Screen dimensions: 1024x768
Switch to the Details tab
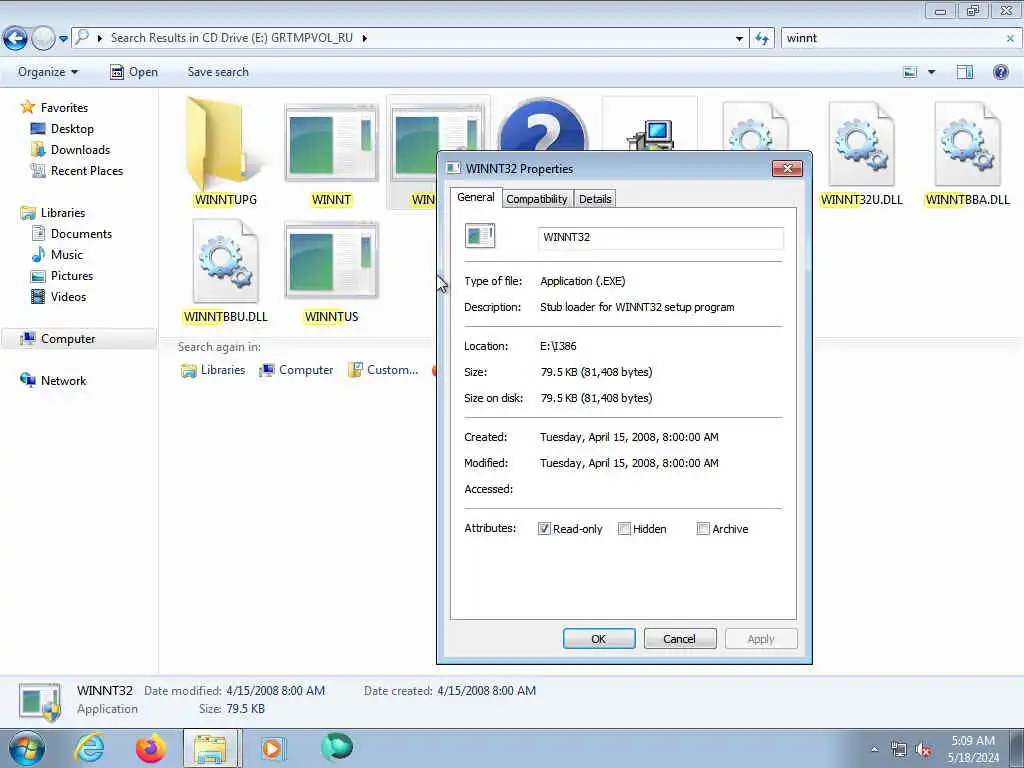[x=595, y=199]
